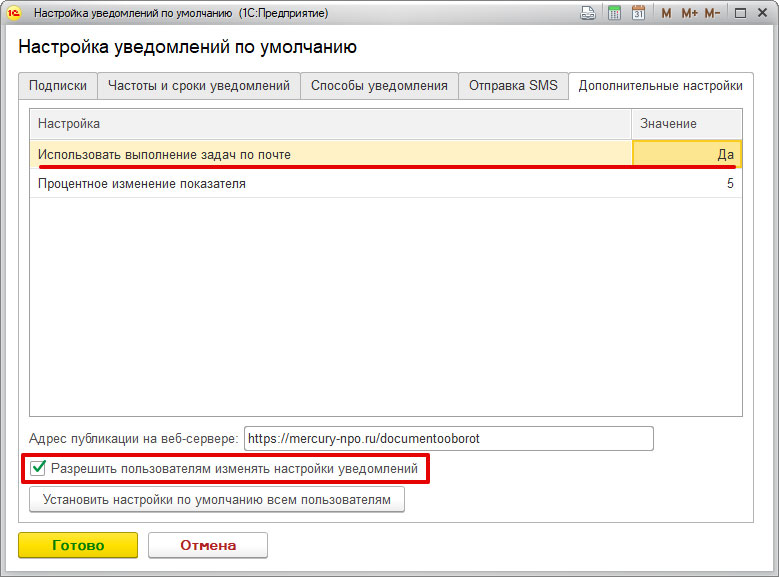The width and height of the screenshot is (779, 577).
Task: Maximize the settings dialog window
Action: point(741,14)
